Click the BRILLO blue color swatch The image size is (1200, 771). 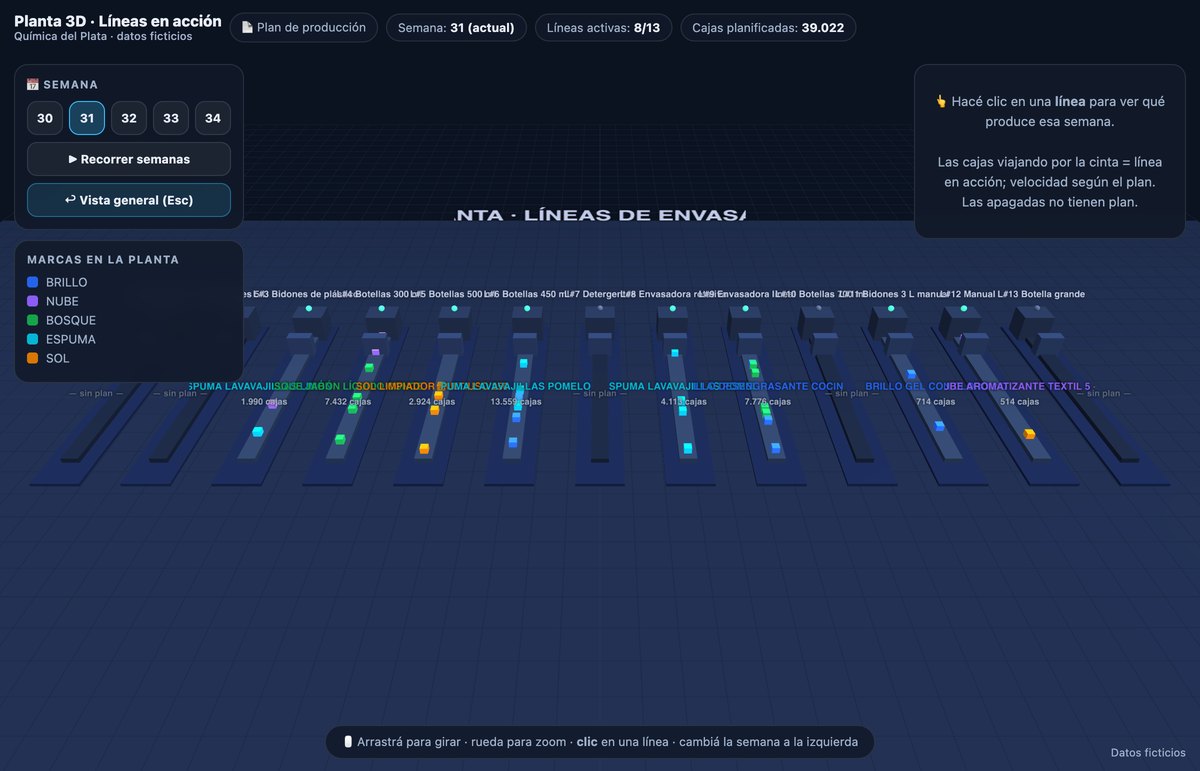point(32,283)
